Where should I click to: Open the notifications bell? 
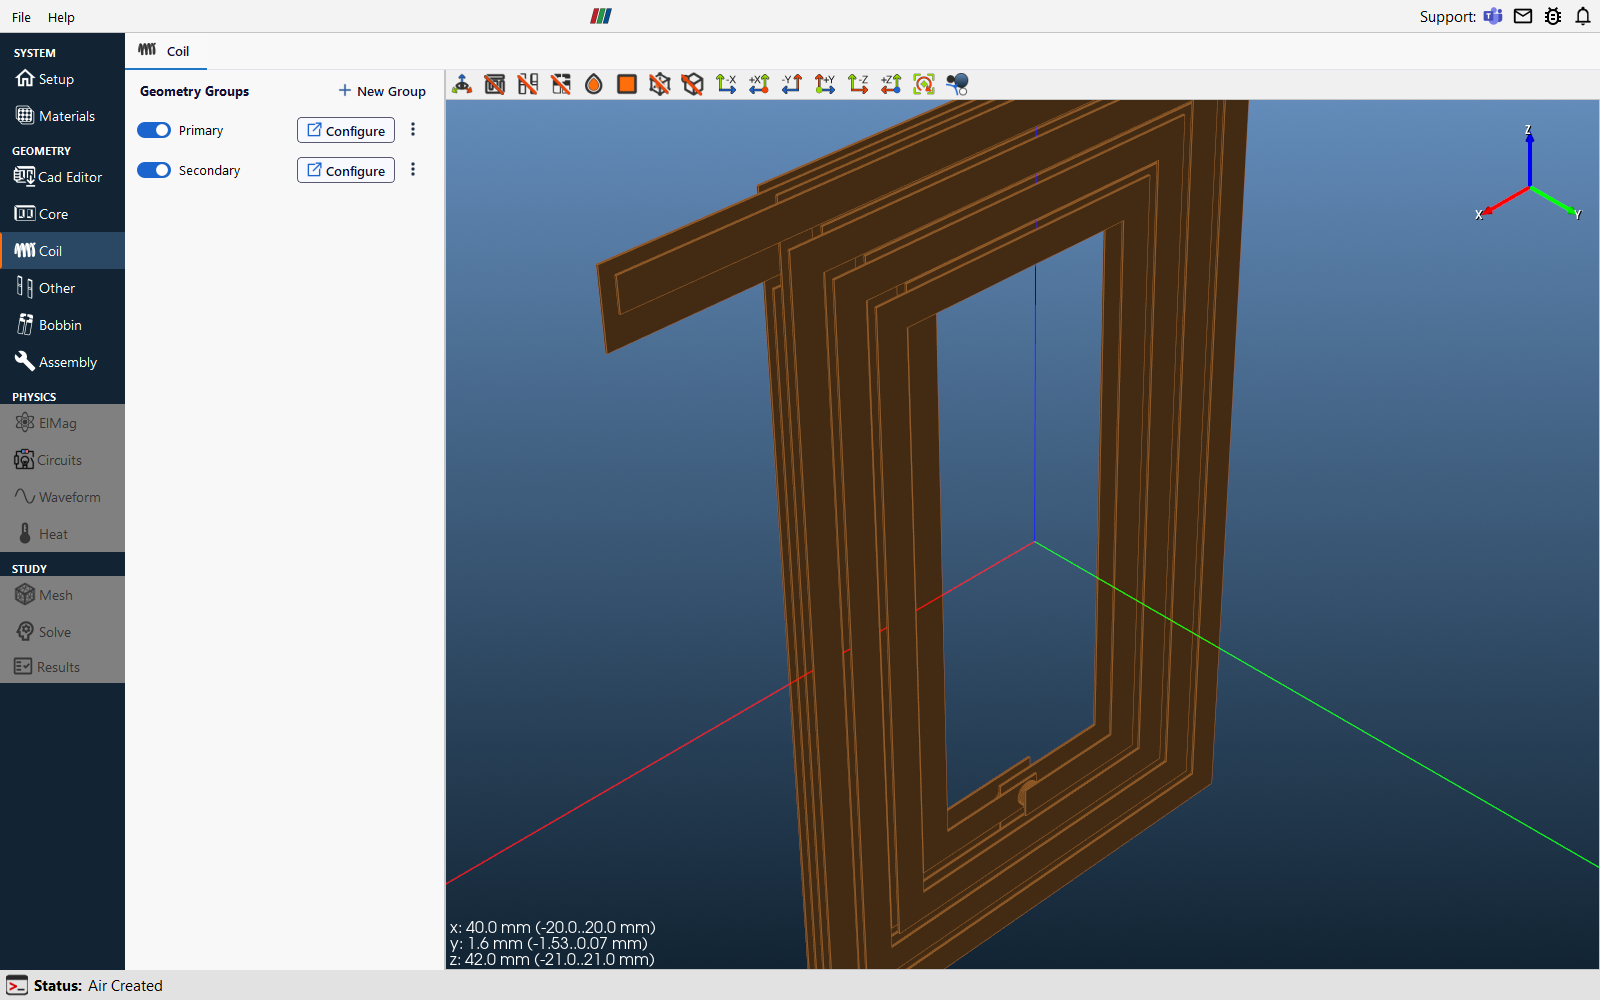tap(1583, 16)
